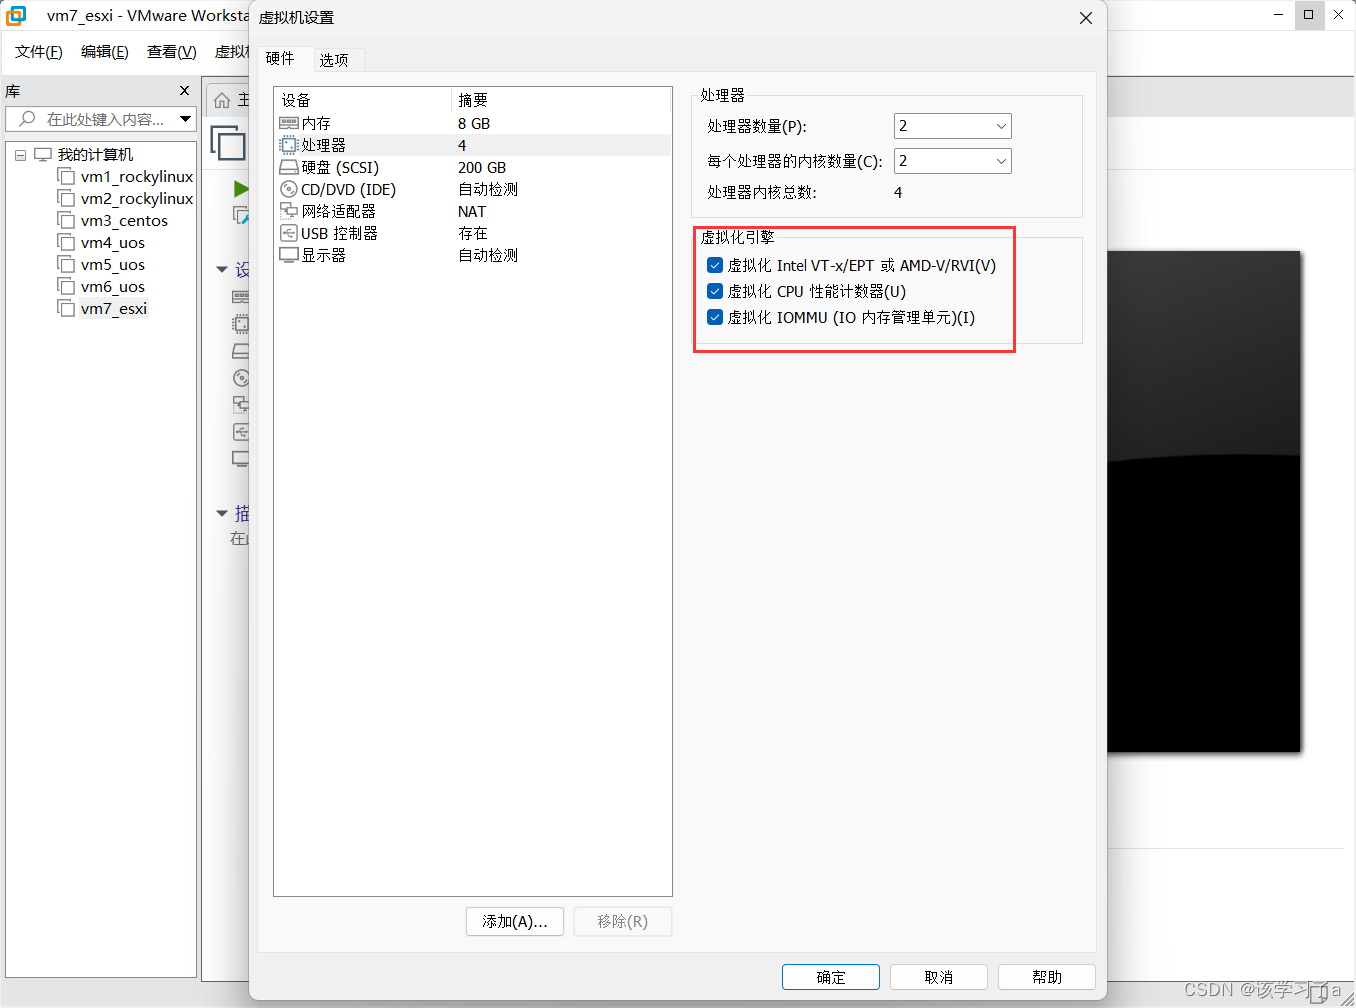Click the 移除(R) button

(622, 921)
